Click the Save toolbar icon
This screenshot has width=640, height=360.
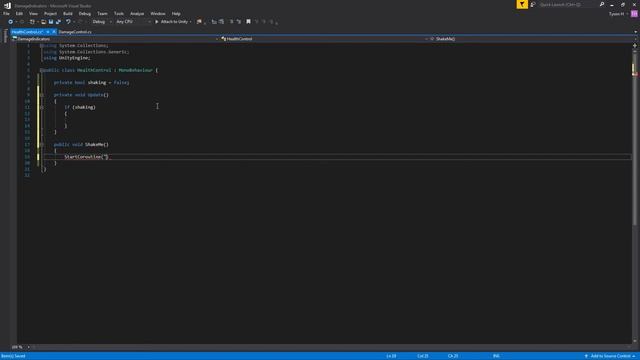pyautogui.click(x=51, y=22)
